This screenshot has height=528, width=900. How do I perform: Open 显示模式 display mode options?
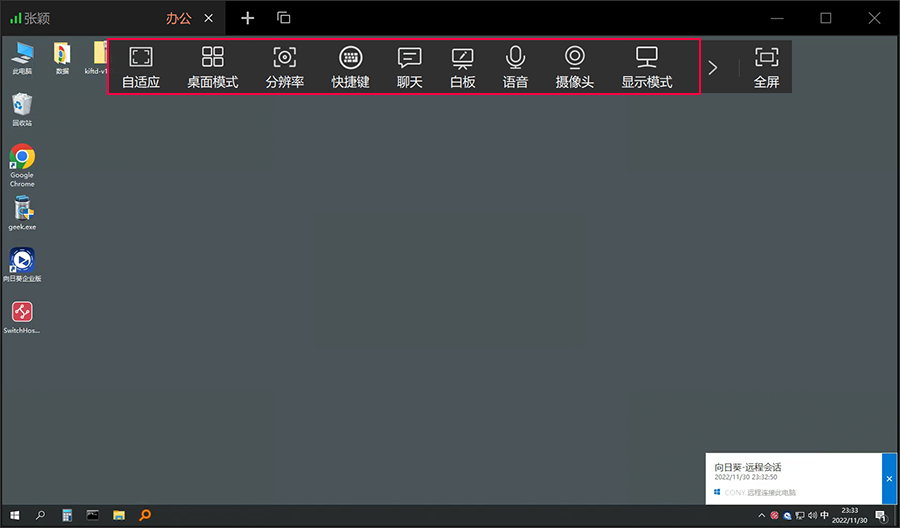pyautogui.click(x=646, y=67)
